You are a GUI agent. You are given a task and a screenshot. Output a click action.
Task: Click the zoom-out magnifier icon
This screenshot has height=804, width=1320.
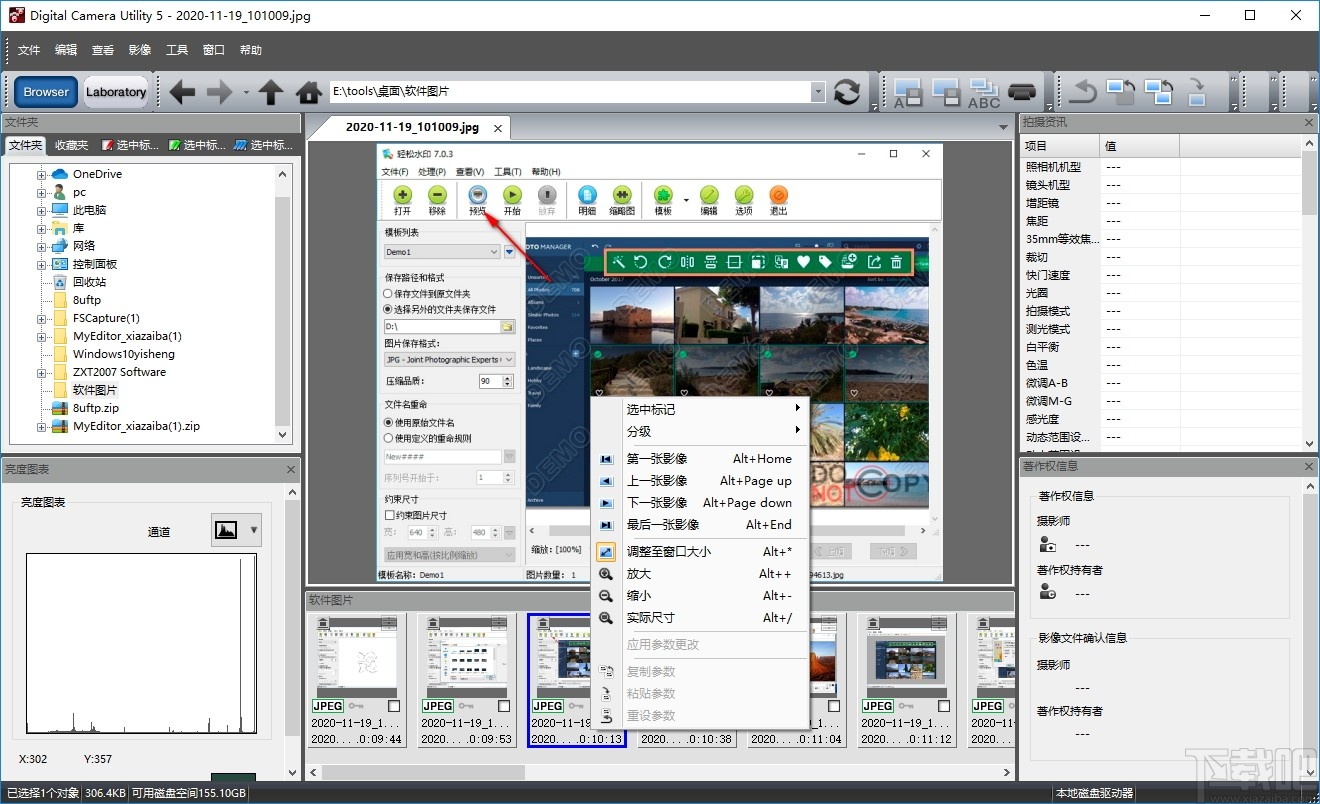coord(606,596)
